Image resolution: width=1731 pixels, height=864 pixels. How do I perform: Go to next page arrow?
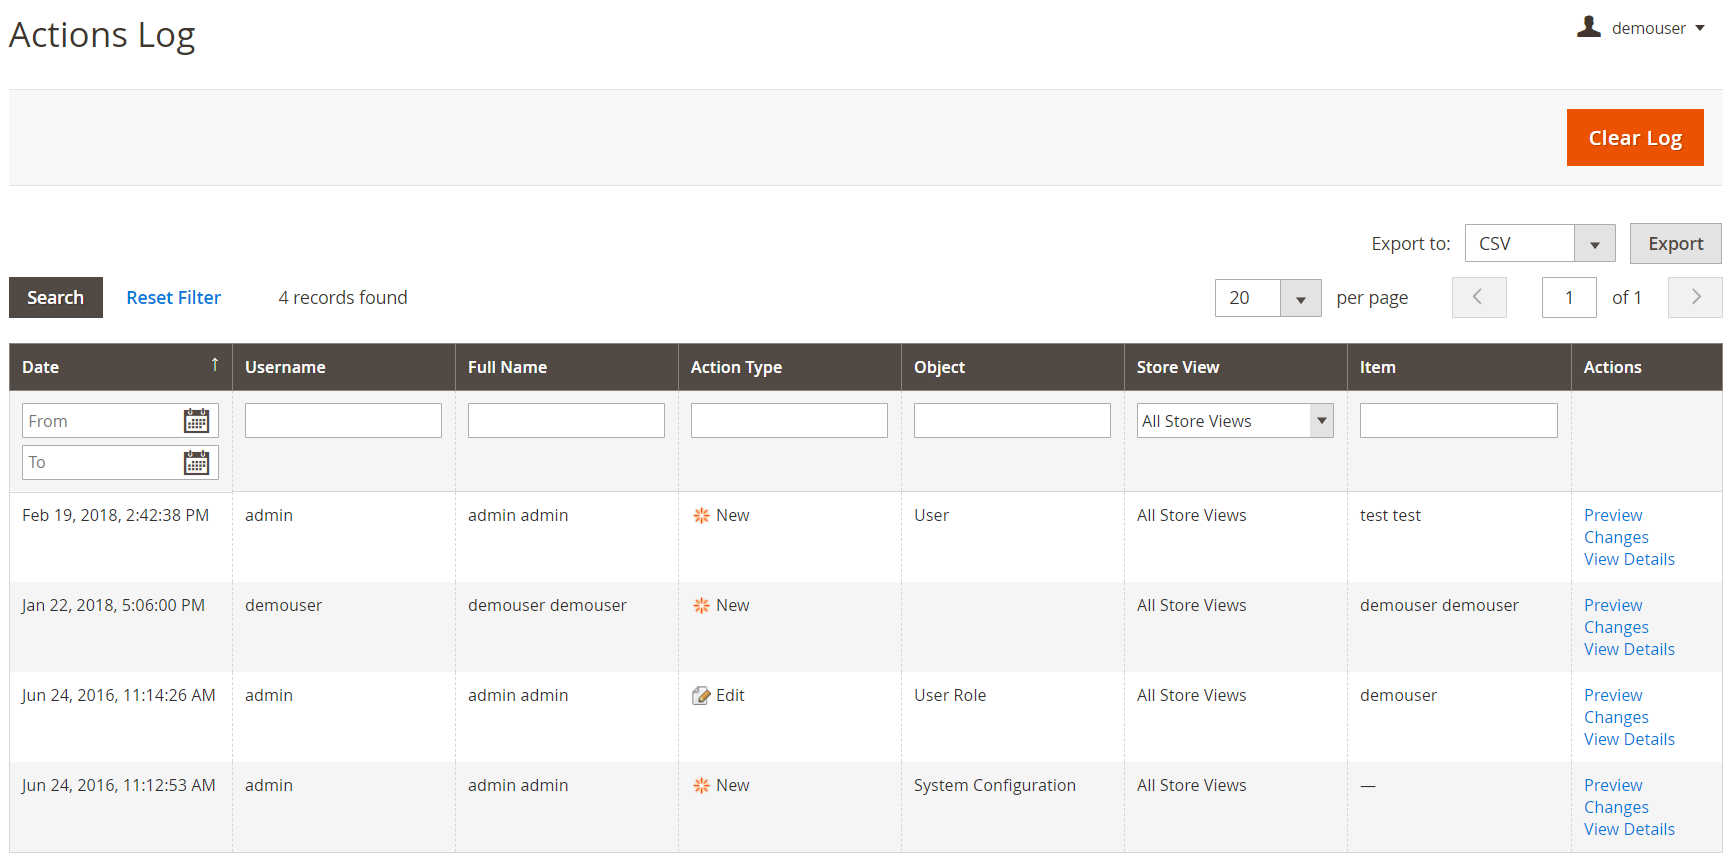[1695, 297]
